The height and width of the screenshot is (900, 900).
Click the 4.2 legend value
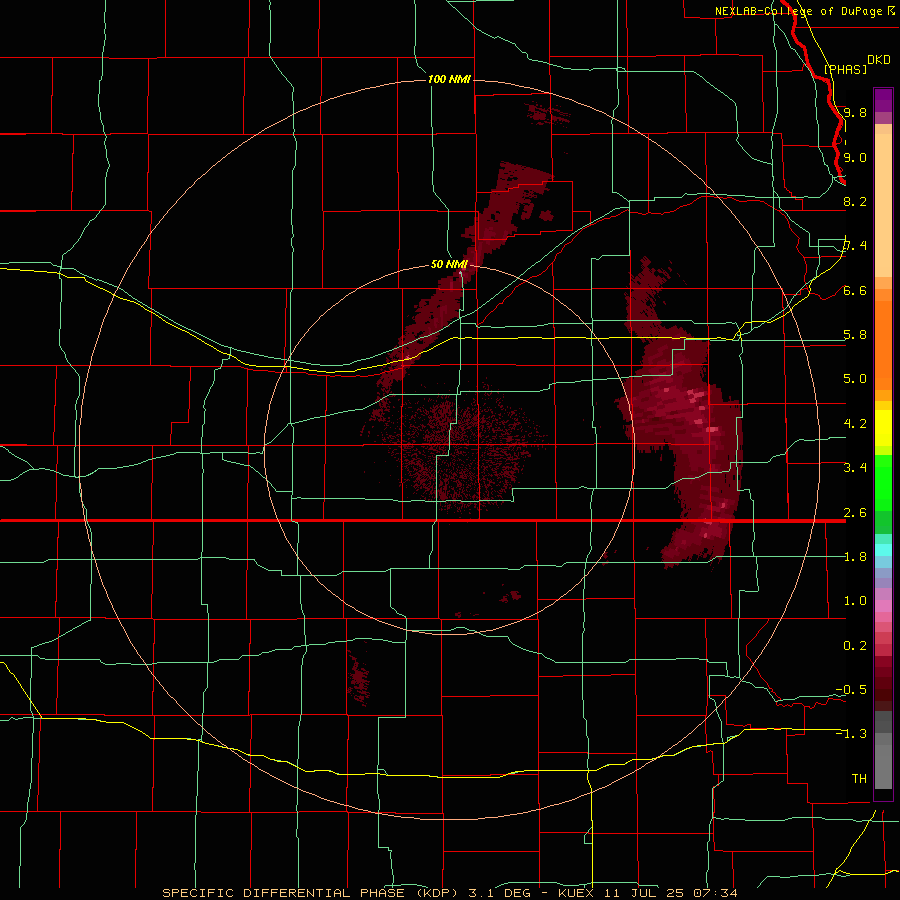coord(855,424)
